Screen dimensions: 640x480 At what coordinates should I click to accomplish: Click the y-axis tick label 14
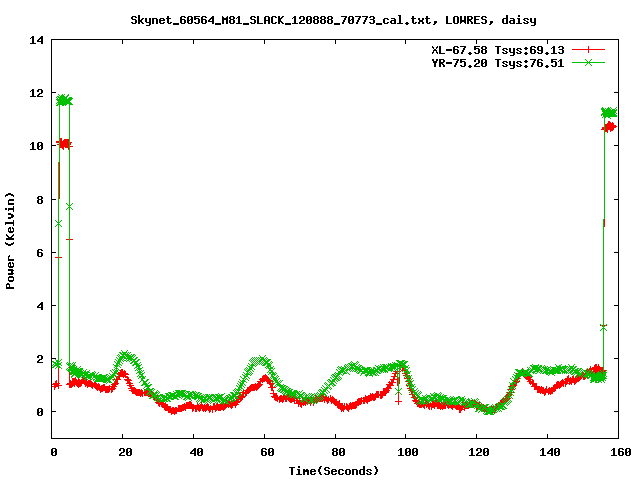(x=36, y=40)
